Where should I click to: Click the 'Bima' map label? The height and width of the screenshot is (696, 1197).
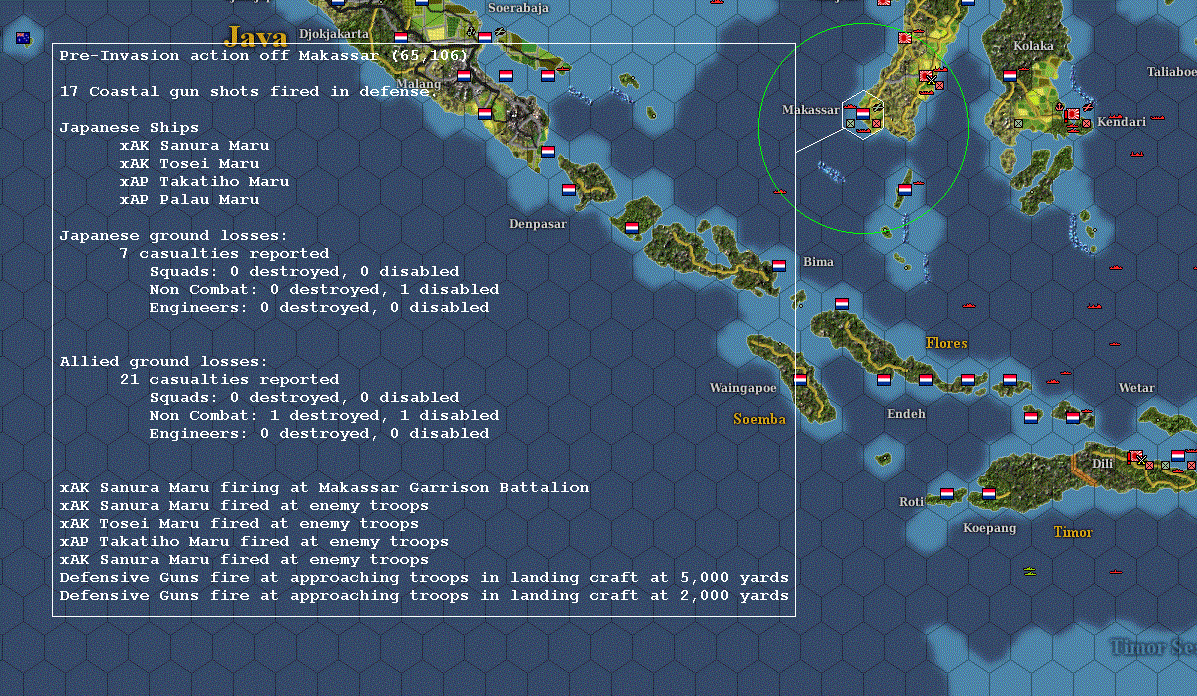[x=818, y=262]
